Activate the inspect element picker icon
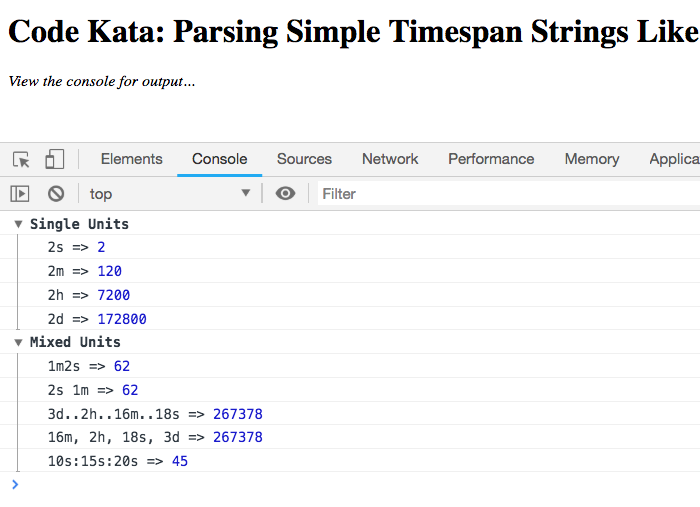 point(21,159)
